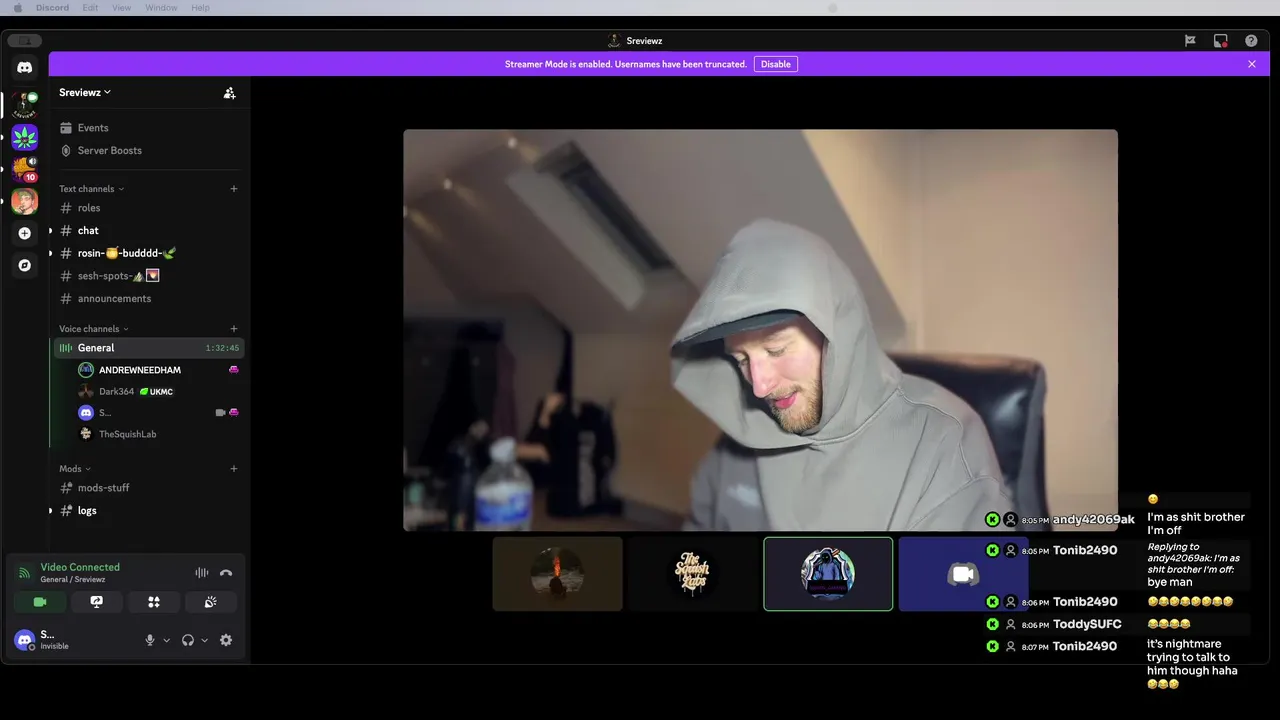Toggle noise suppression waveform icon

[x=202, y=573]
